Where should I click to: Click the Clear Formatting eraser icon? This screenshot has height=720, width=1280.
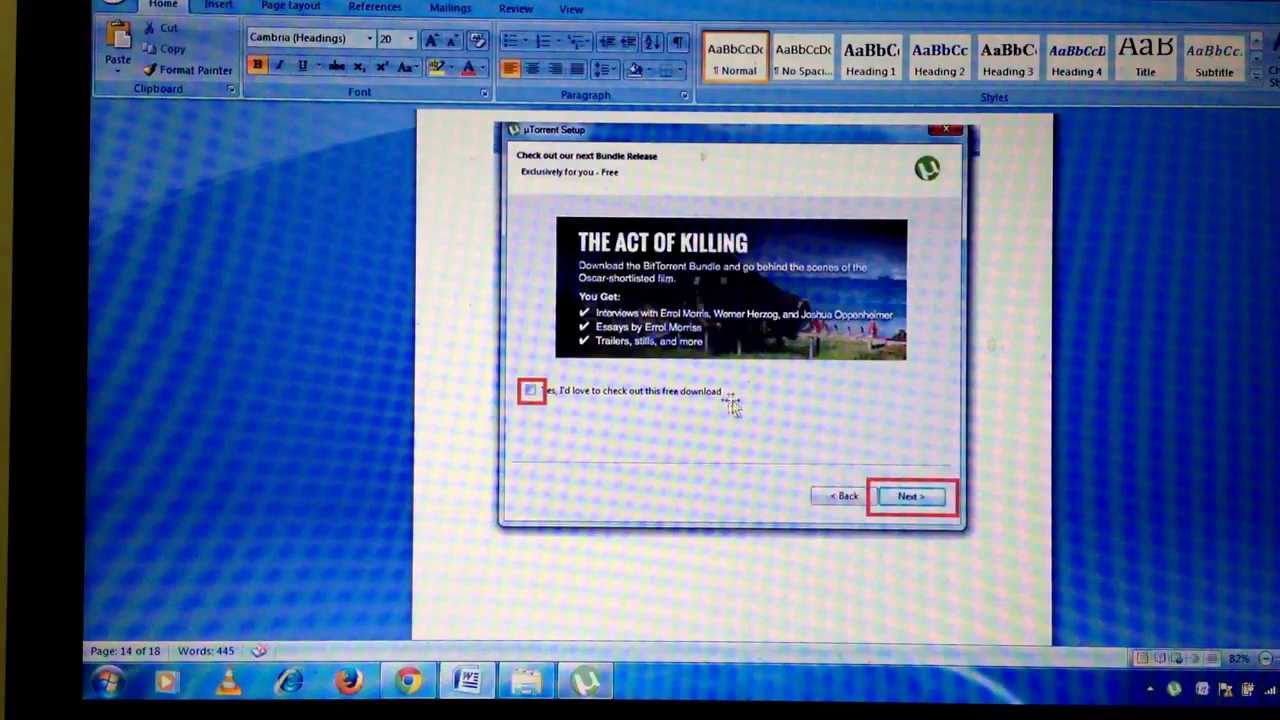coord(477,40)
